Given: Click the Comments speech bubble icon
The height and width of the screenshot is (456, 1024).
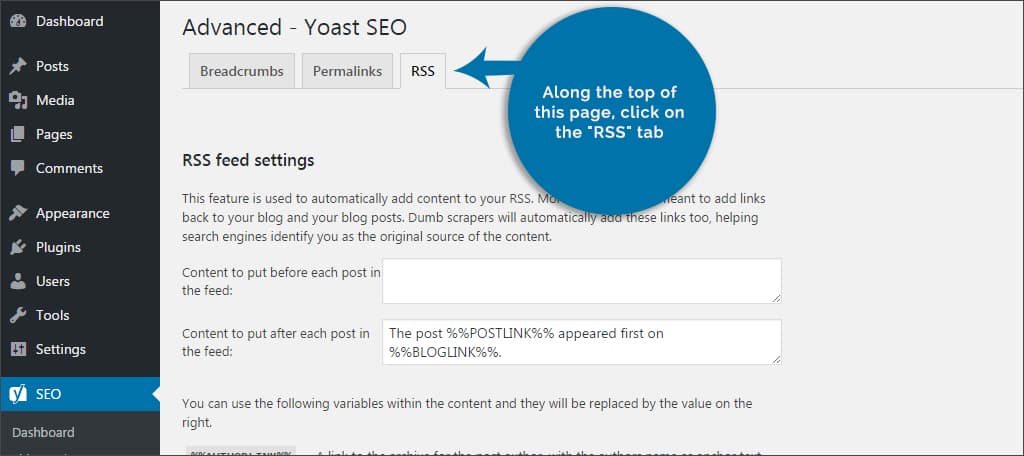Looking at the screenshot, I should point(18,168).
